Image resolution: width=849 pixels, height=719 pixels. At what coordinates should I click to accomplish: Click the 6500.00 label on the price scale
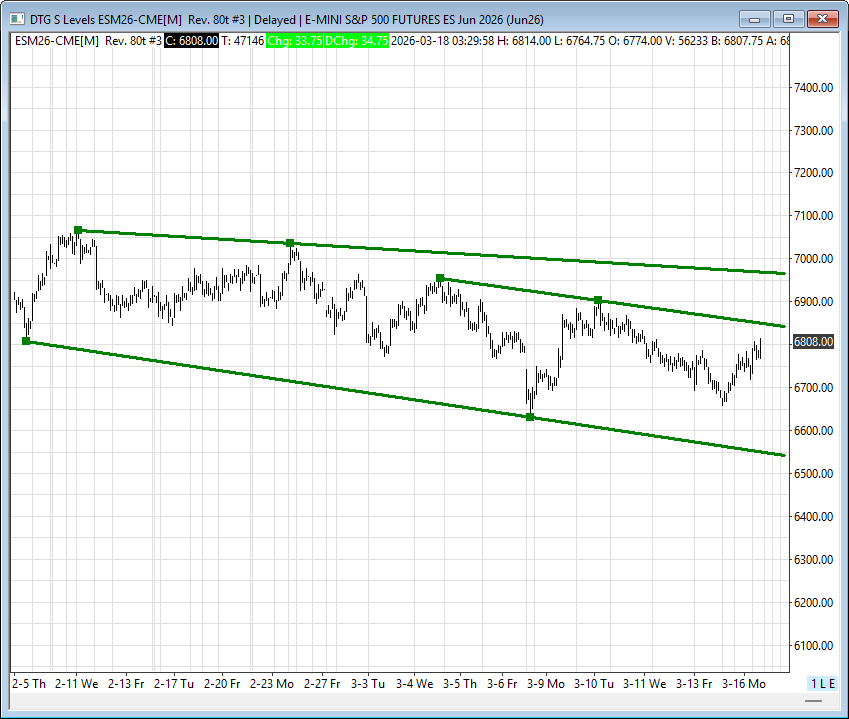(x=813, y=474)
